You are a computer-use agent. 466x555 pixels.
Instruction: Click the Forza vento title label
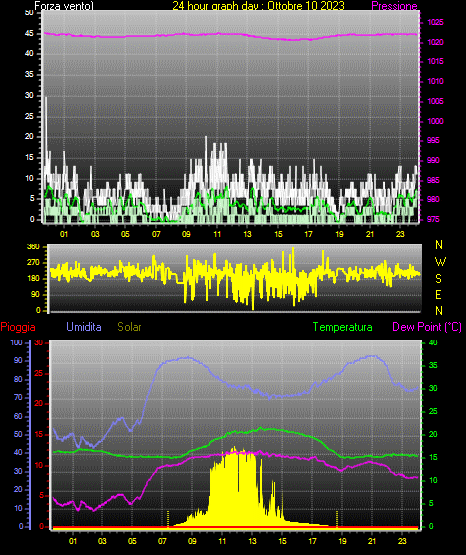[64, 6]
